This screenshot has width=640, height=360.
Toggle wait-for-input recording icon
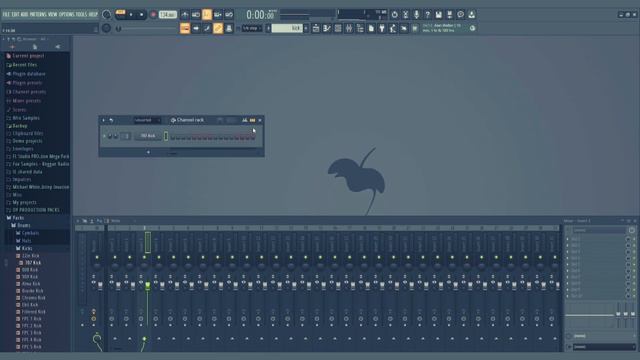(x=196, y=15)
